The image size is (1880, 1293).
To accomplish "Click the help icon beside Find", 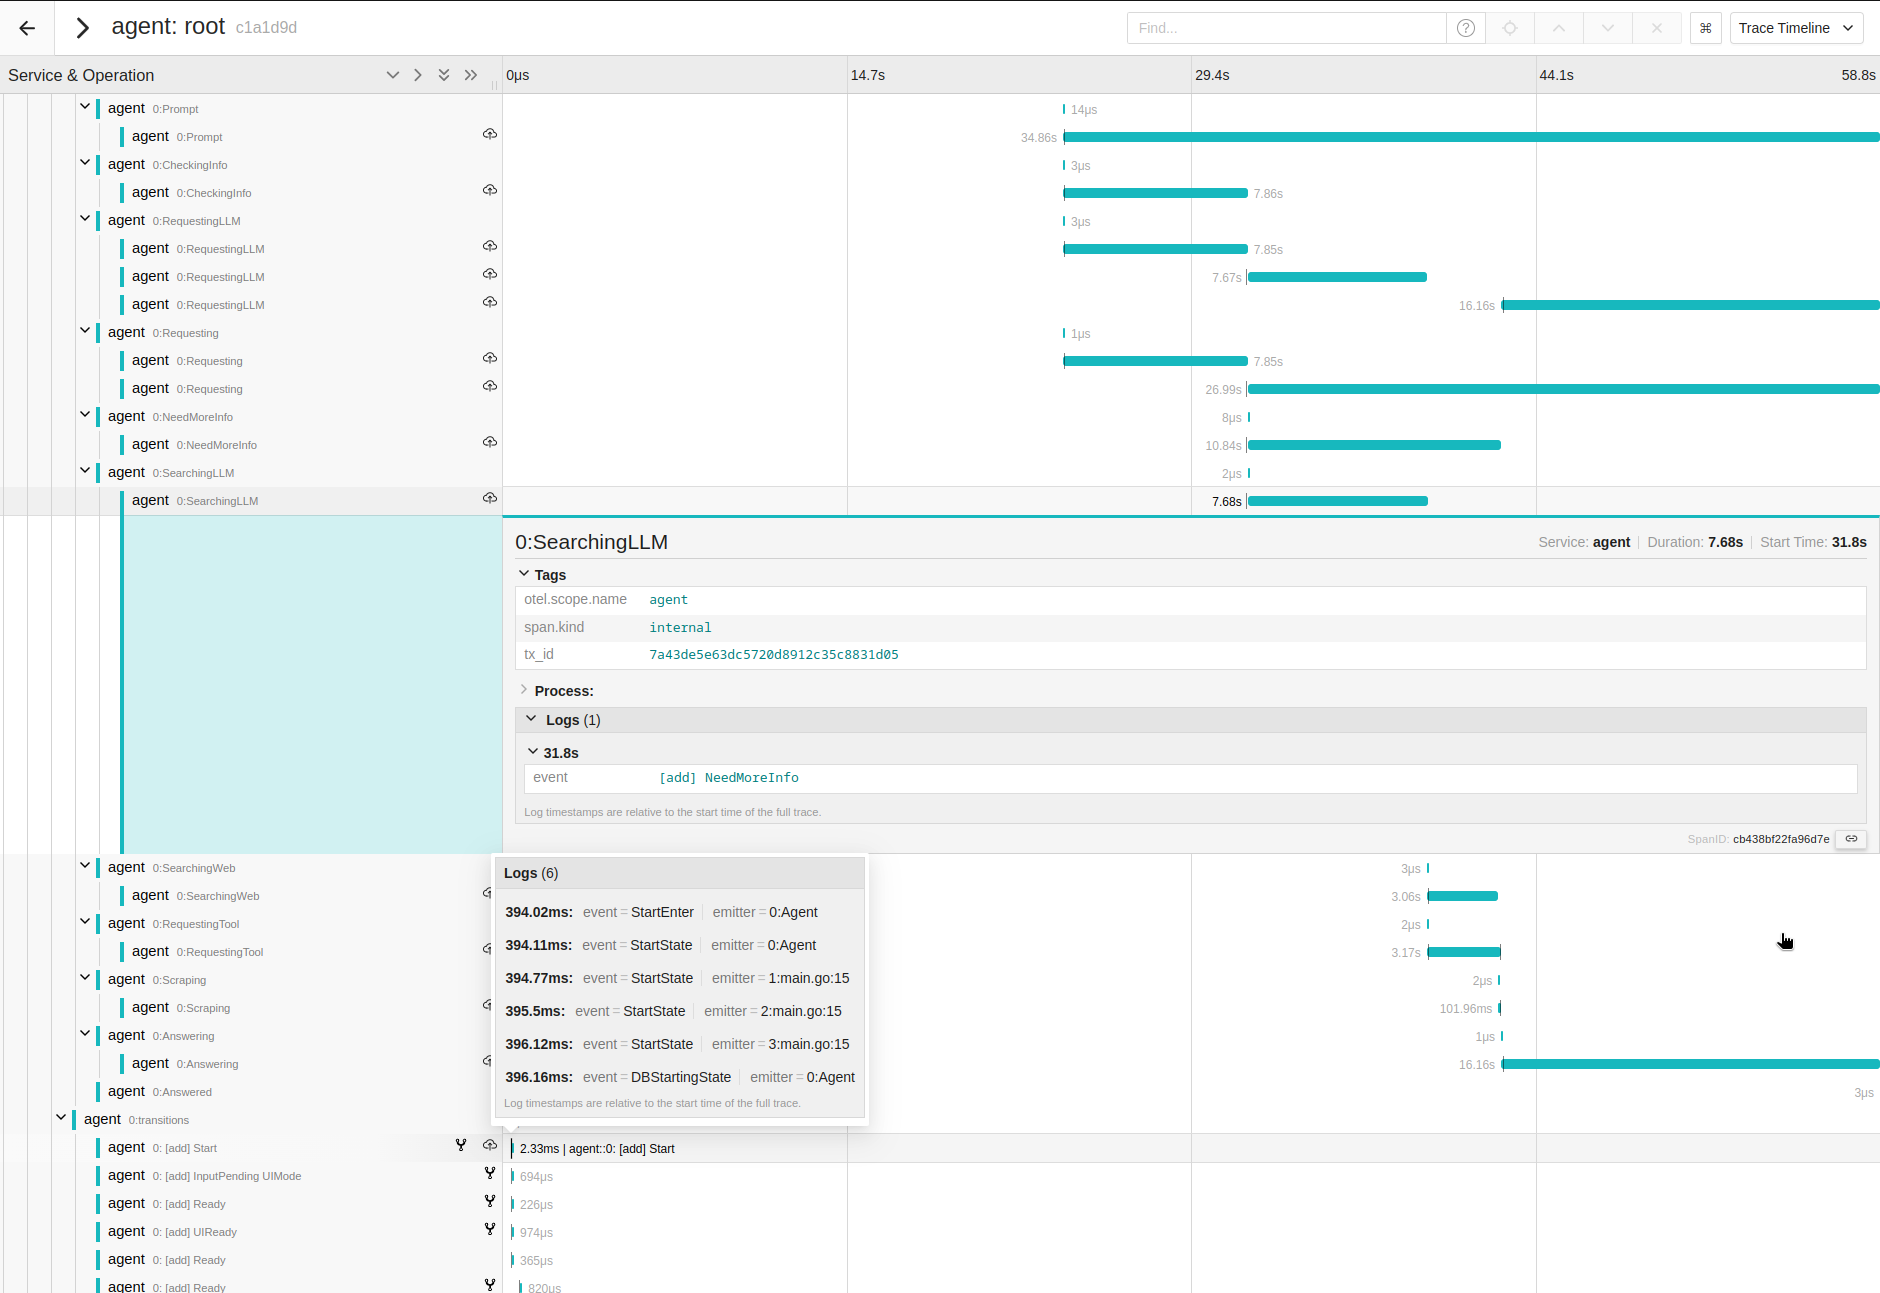I will 1466,28.
